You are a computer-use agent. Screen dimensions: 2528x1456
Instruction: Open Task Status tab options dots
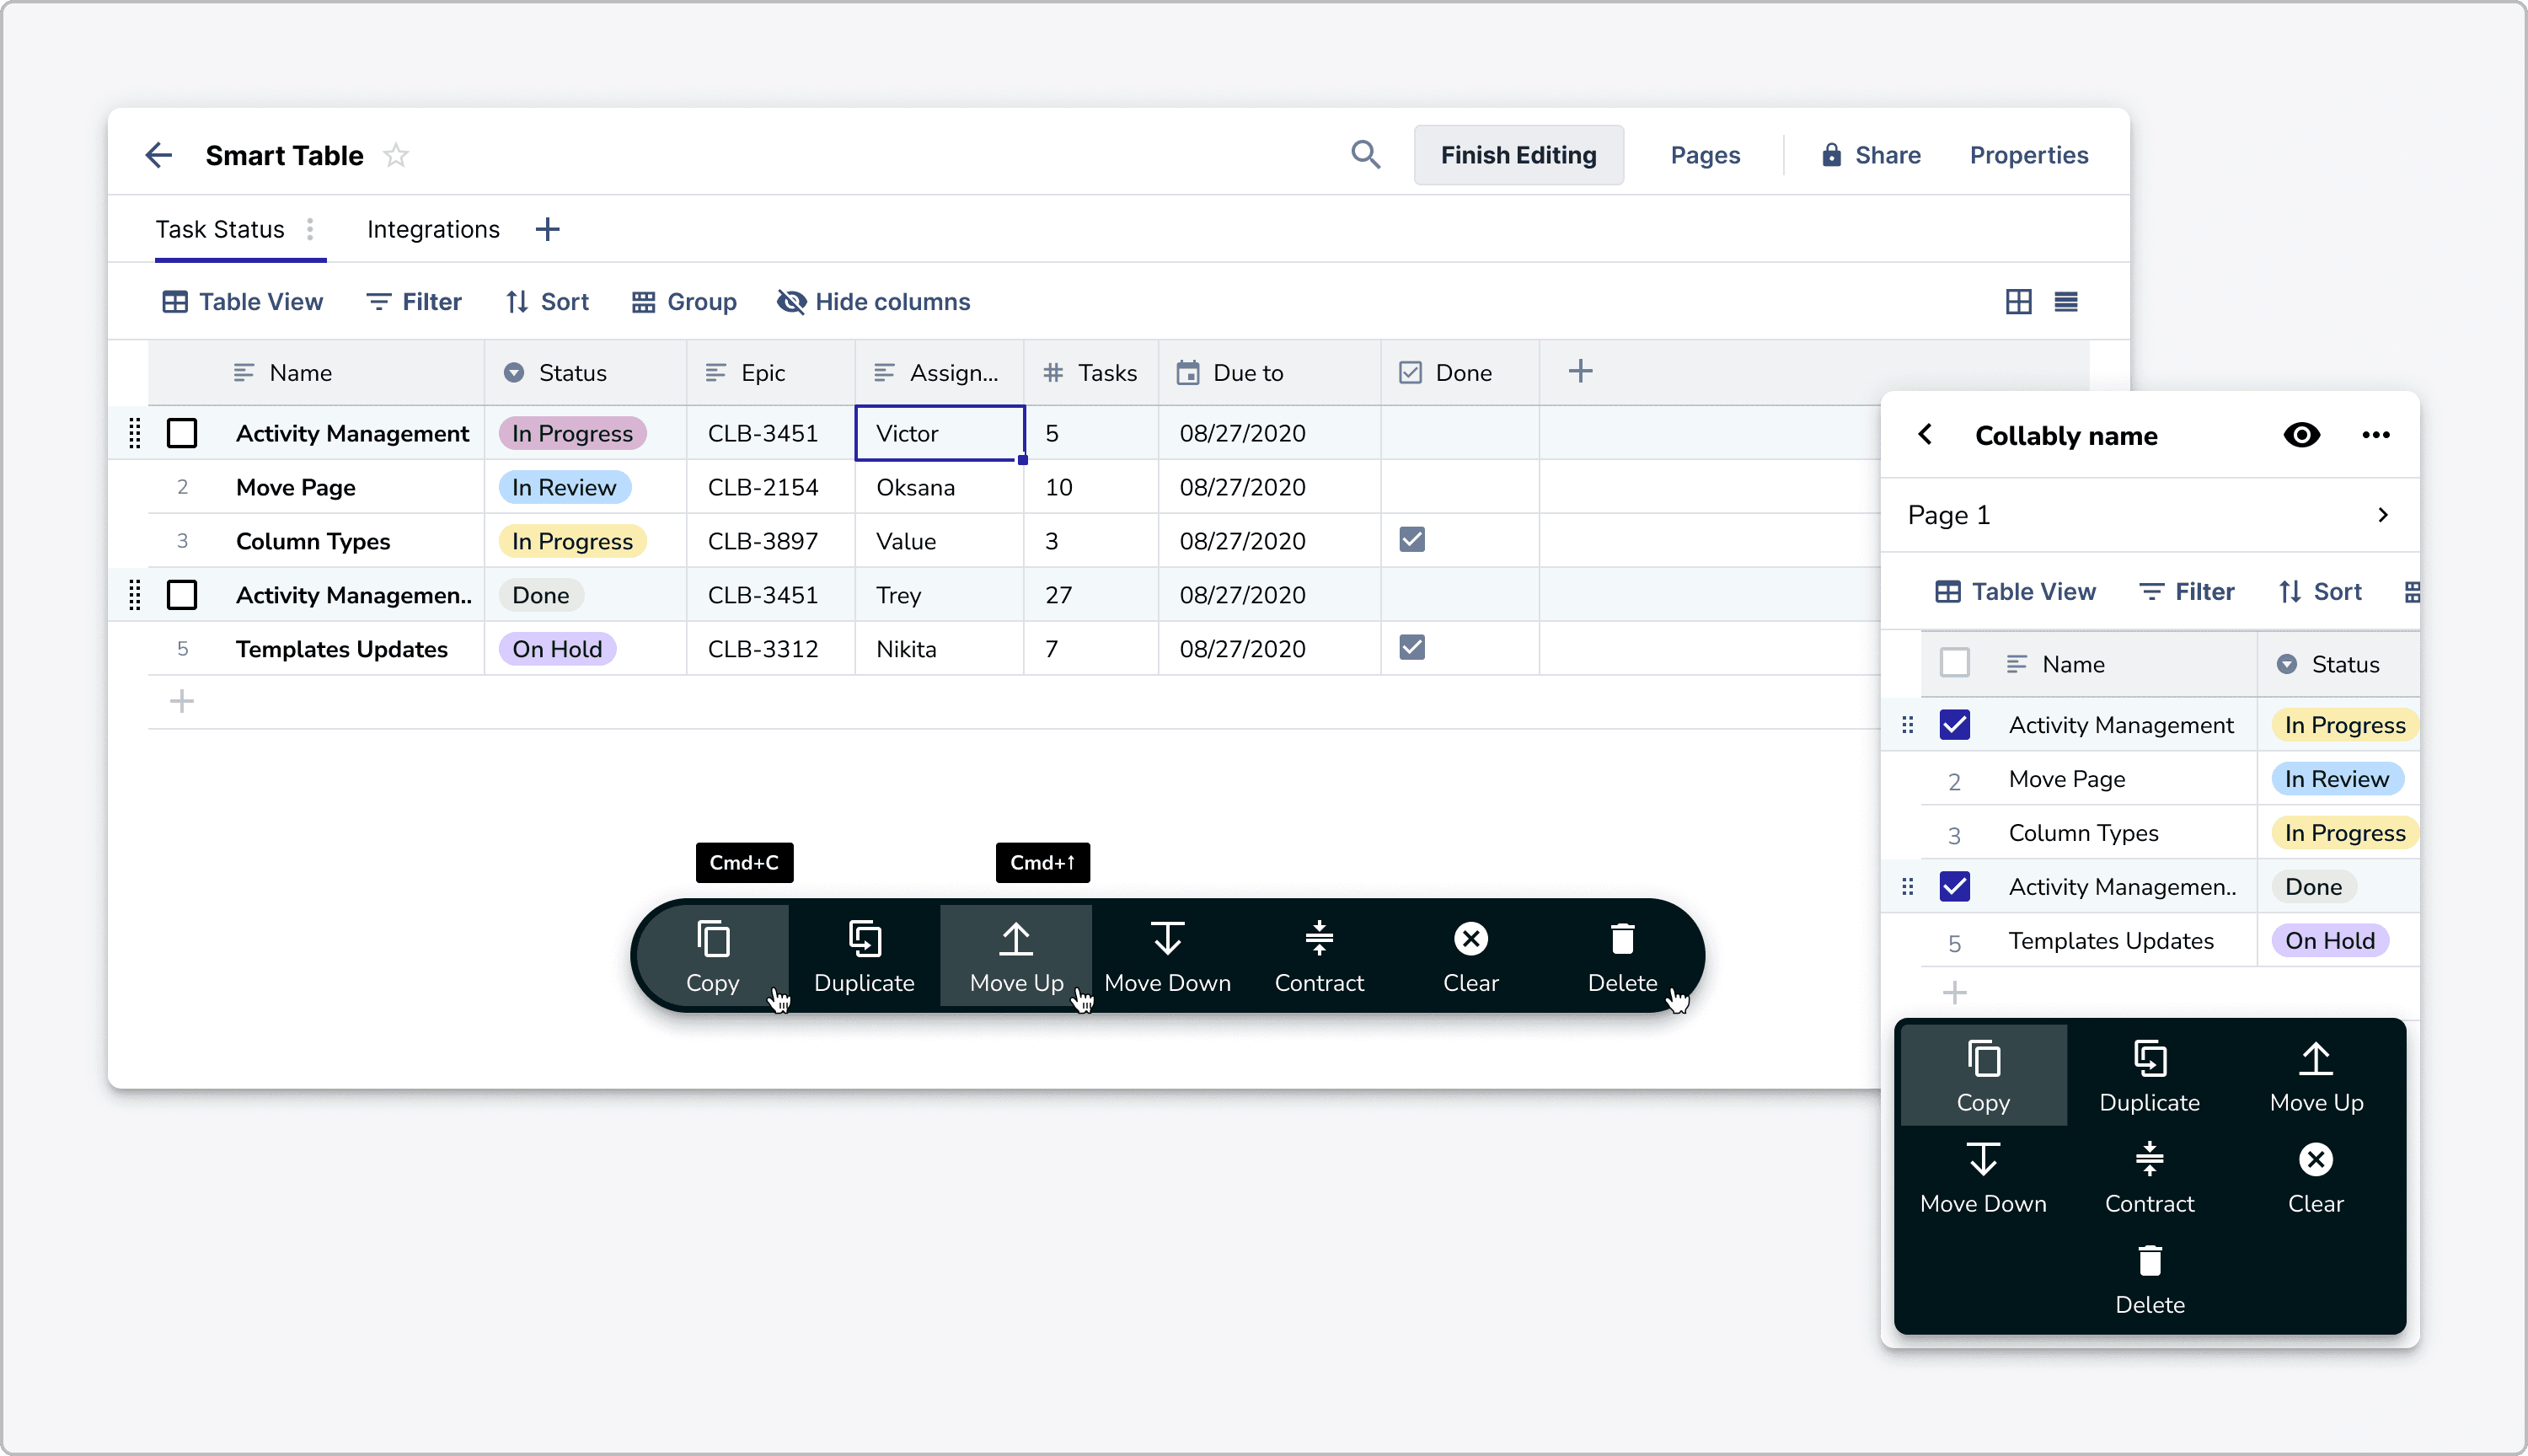click(310, 229)
